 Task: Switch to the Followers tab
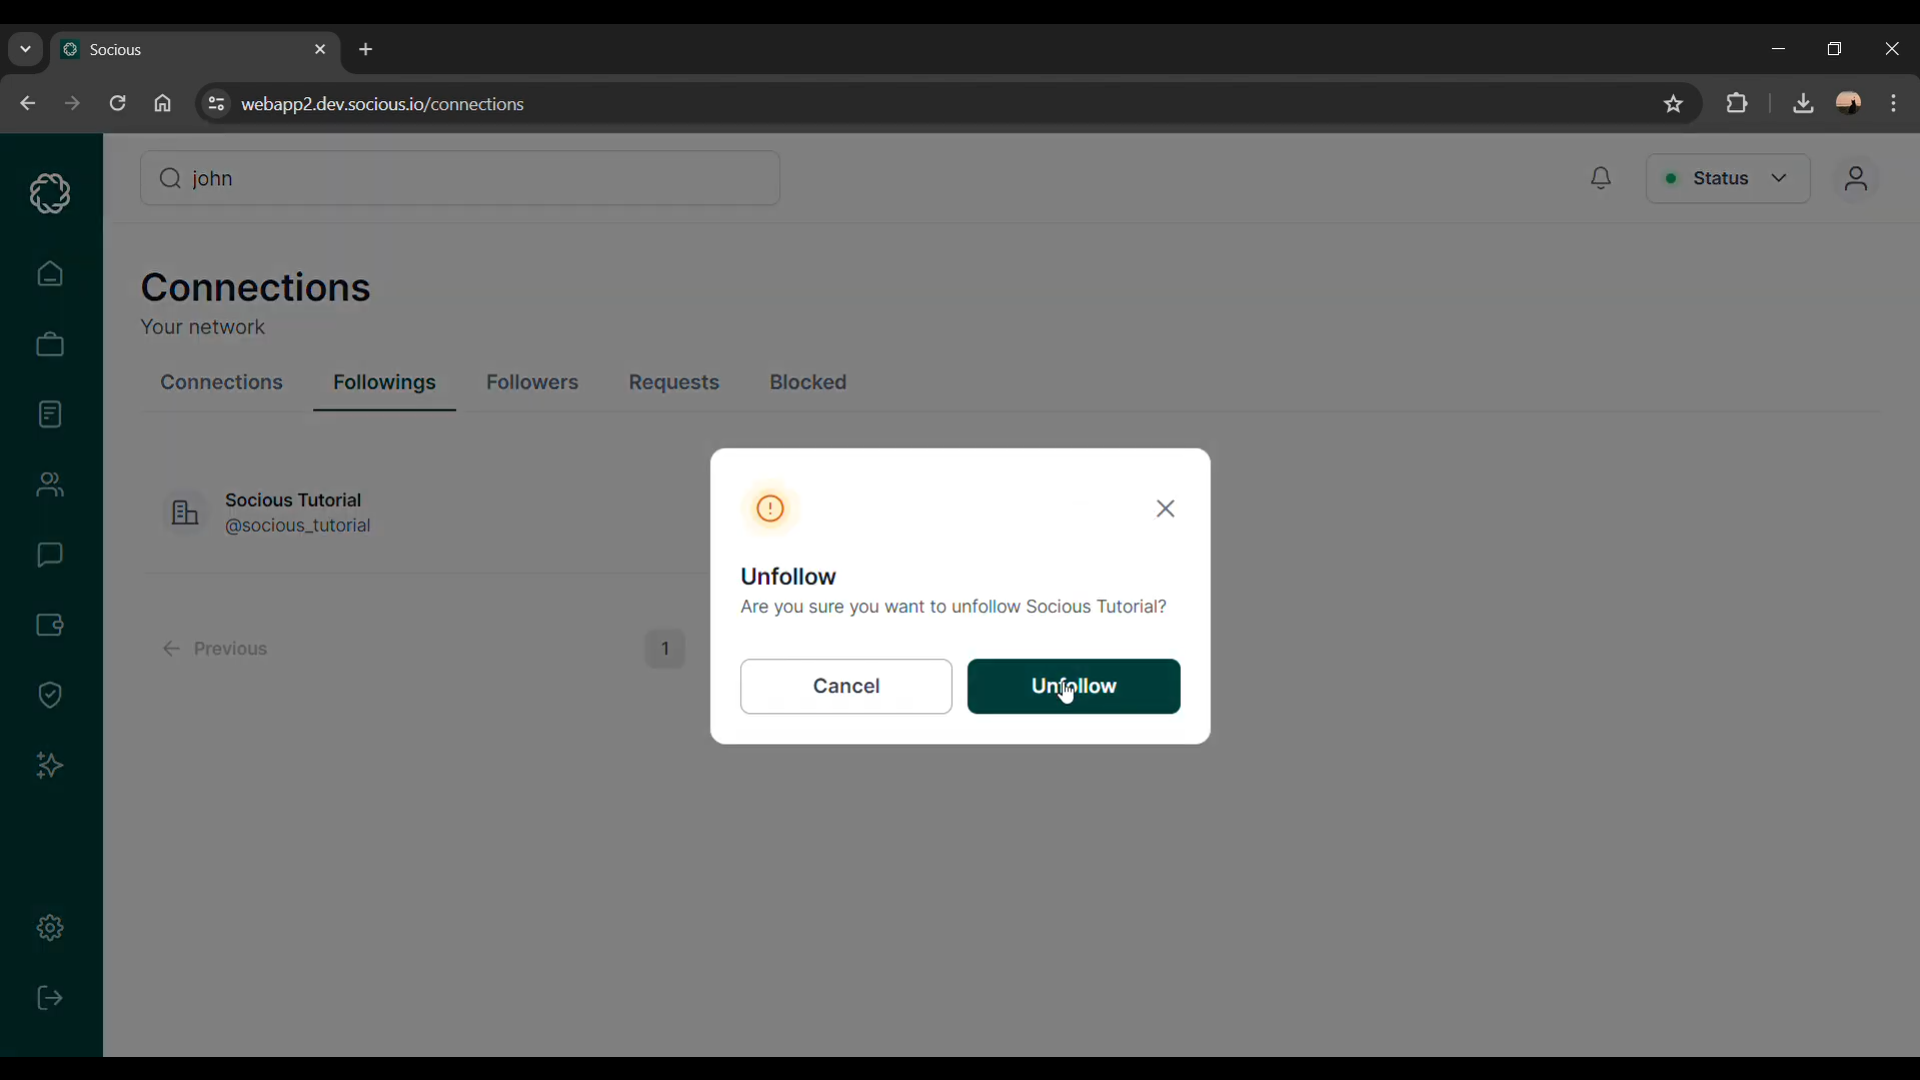532,383
